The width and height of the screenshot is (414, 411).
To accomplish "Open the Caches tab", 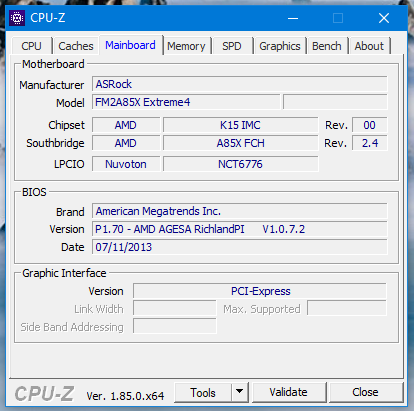I will tap(76, 46).
